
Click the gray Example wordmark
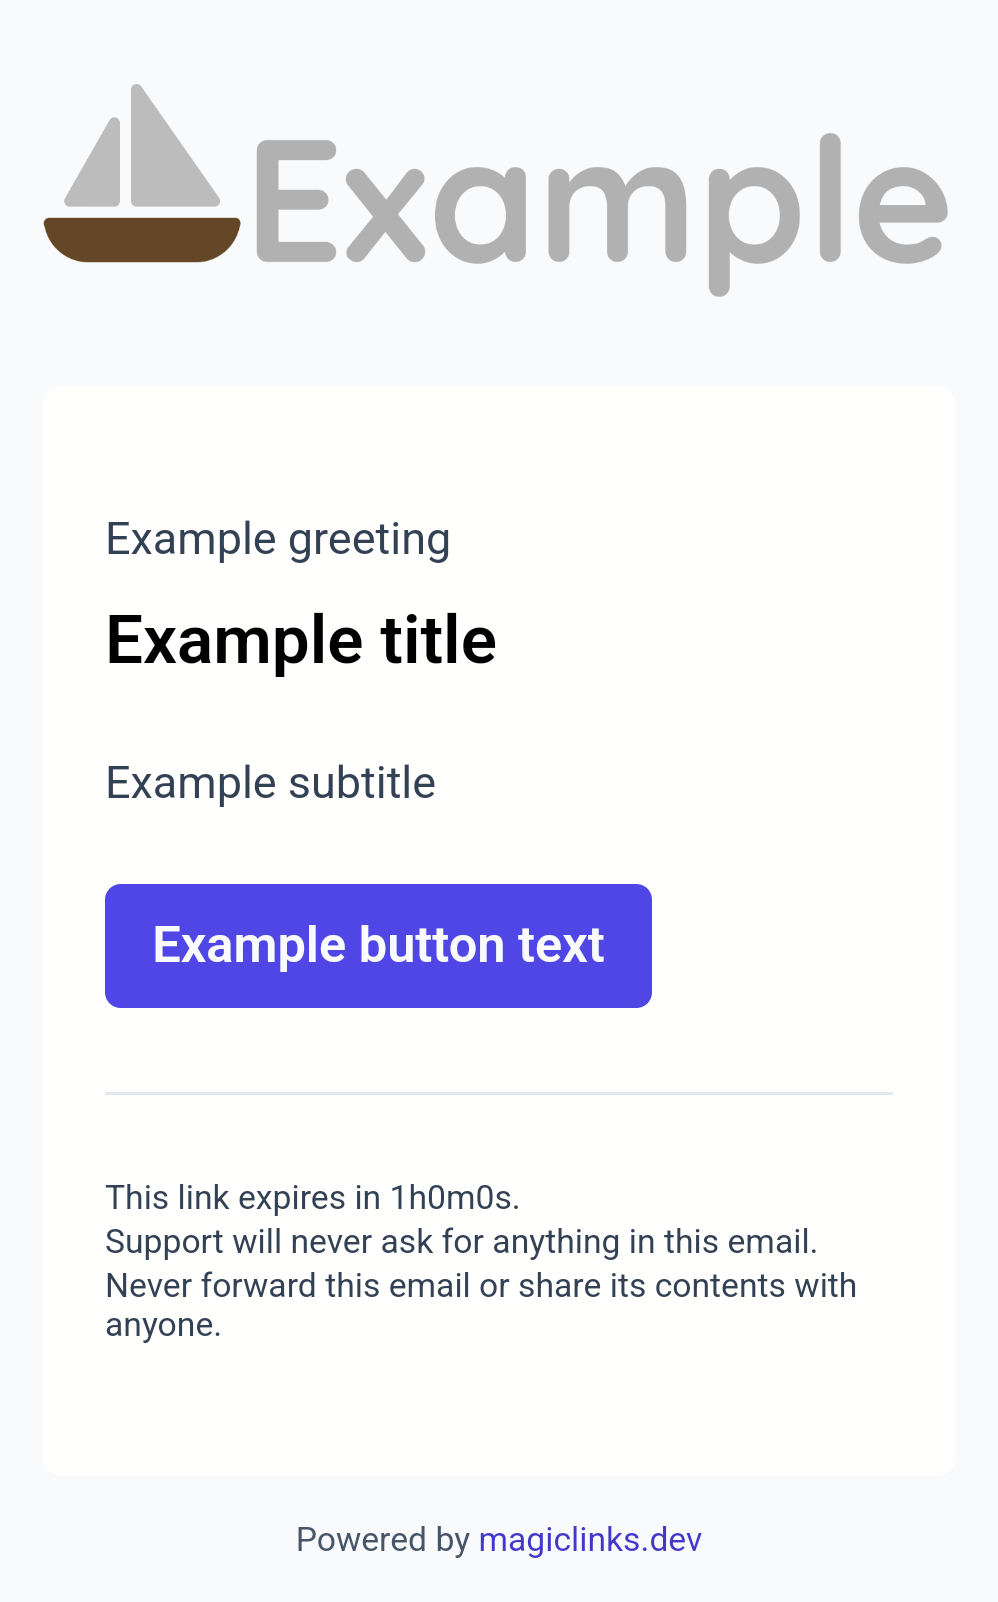point(602,214)
